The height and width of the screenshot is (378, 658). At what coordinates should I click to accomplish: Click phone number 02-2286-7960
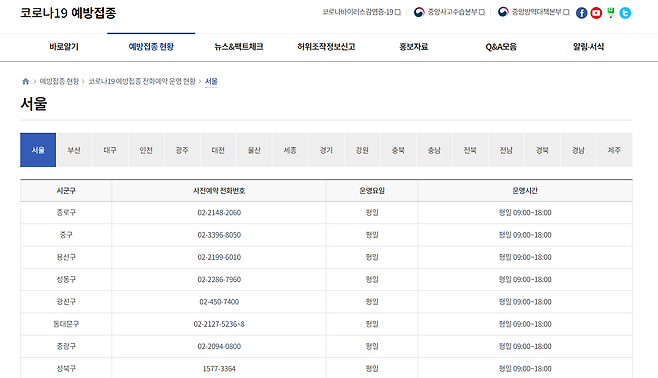click(219, 279)
